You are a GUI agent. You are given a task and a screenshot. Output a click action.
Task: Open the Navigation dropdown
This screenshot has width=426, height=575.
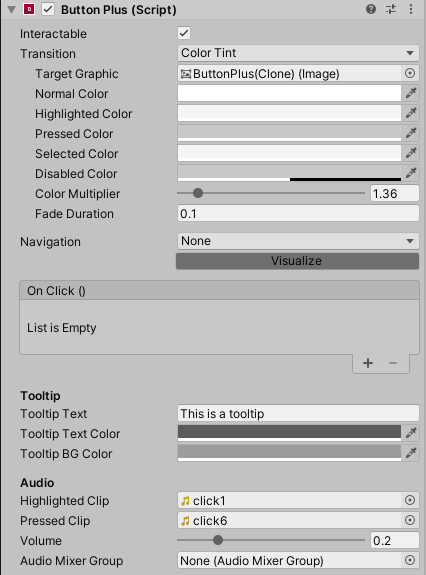298,241
